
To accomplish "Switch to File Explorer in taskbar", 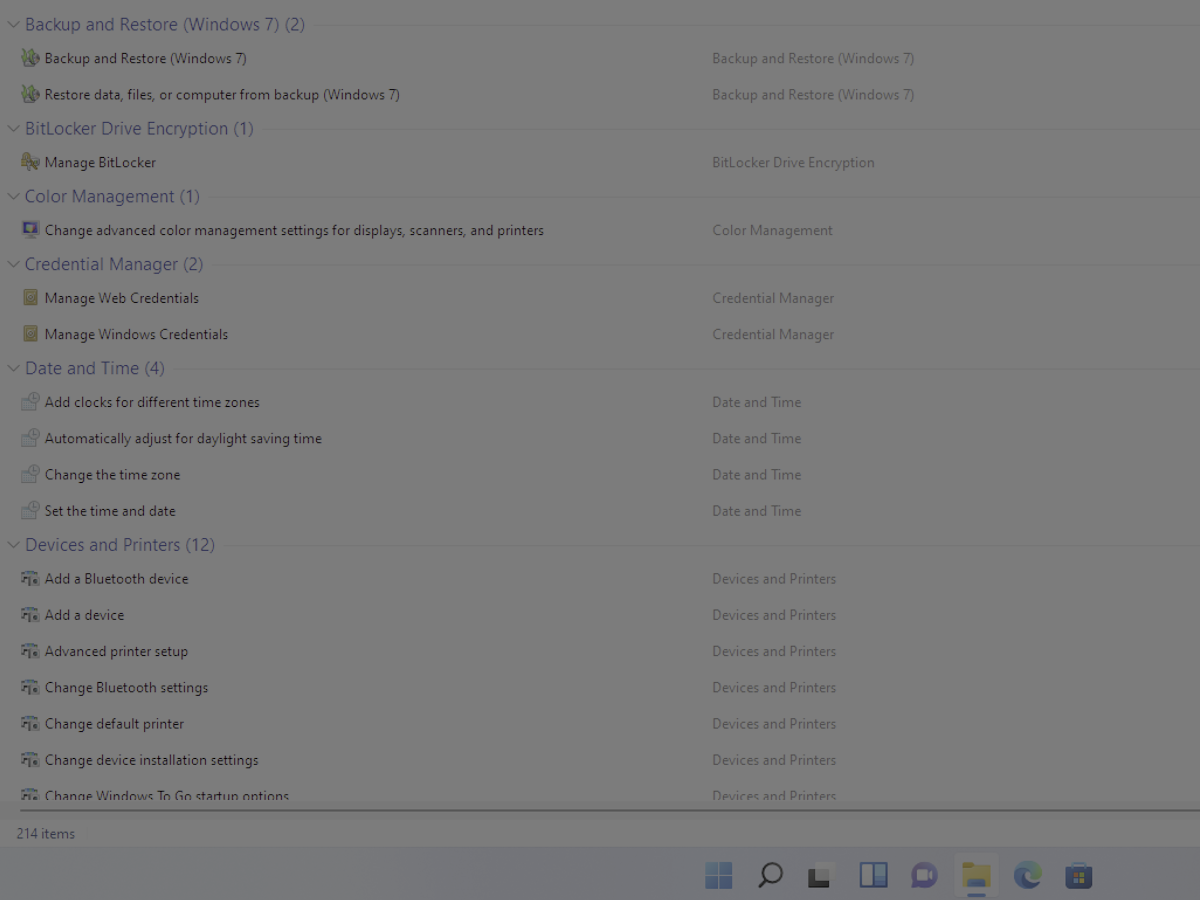I will pyautogui.click(x=976, y=875).
